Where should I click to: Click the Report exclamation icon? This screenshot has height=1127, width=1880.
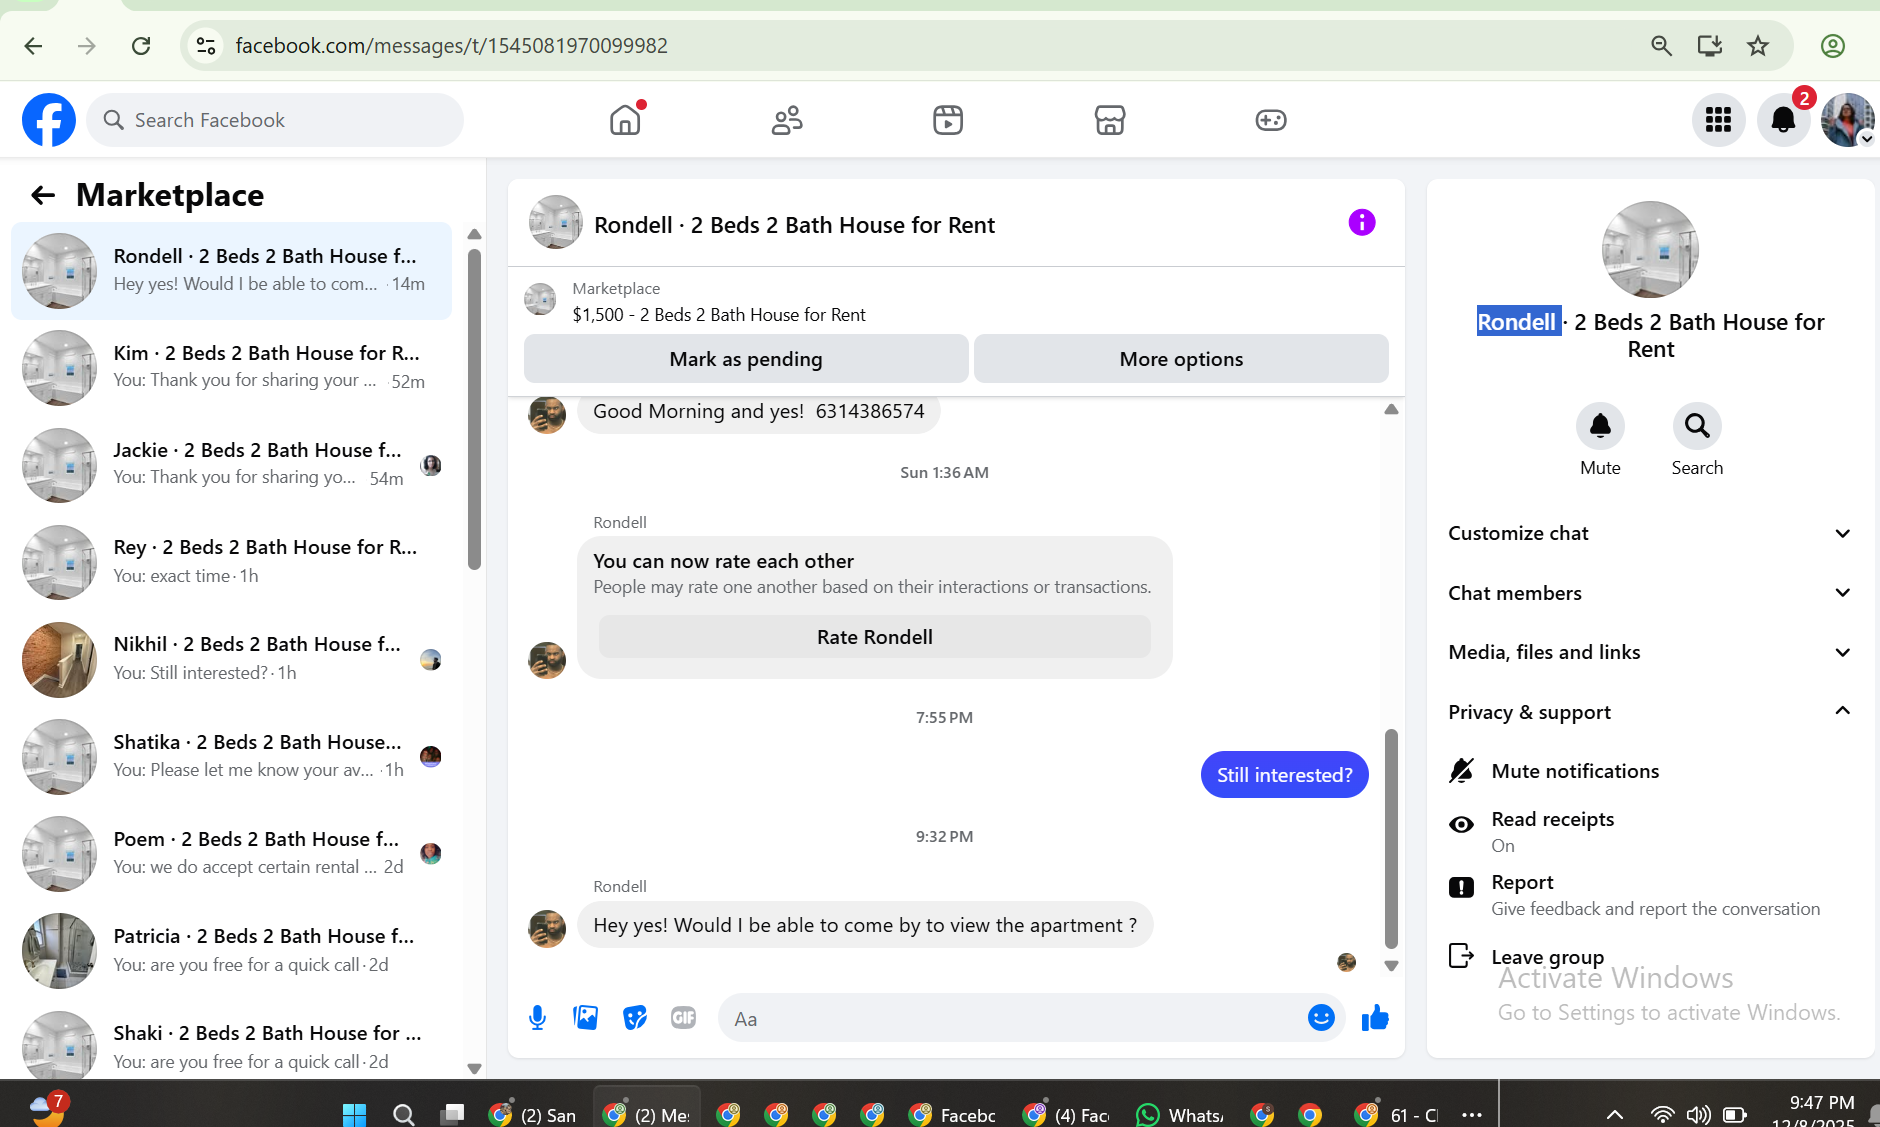tap(1461, 887)
